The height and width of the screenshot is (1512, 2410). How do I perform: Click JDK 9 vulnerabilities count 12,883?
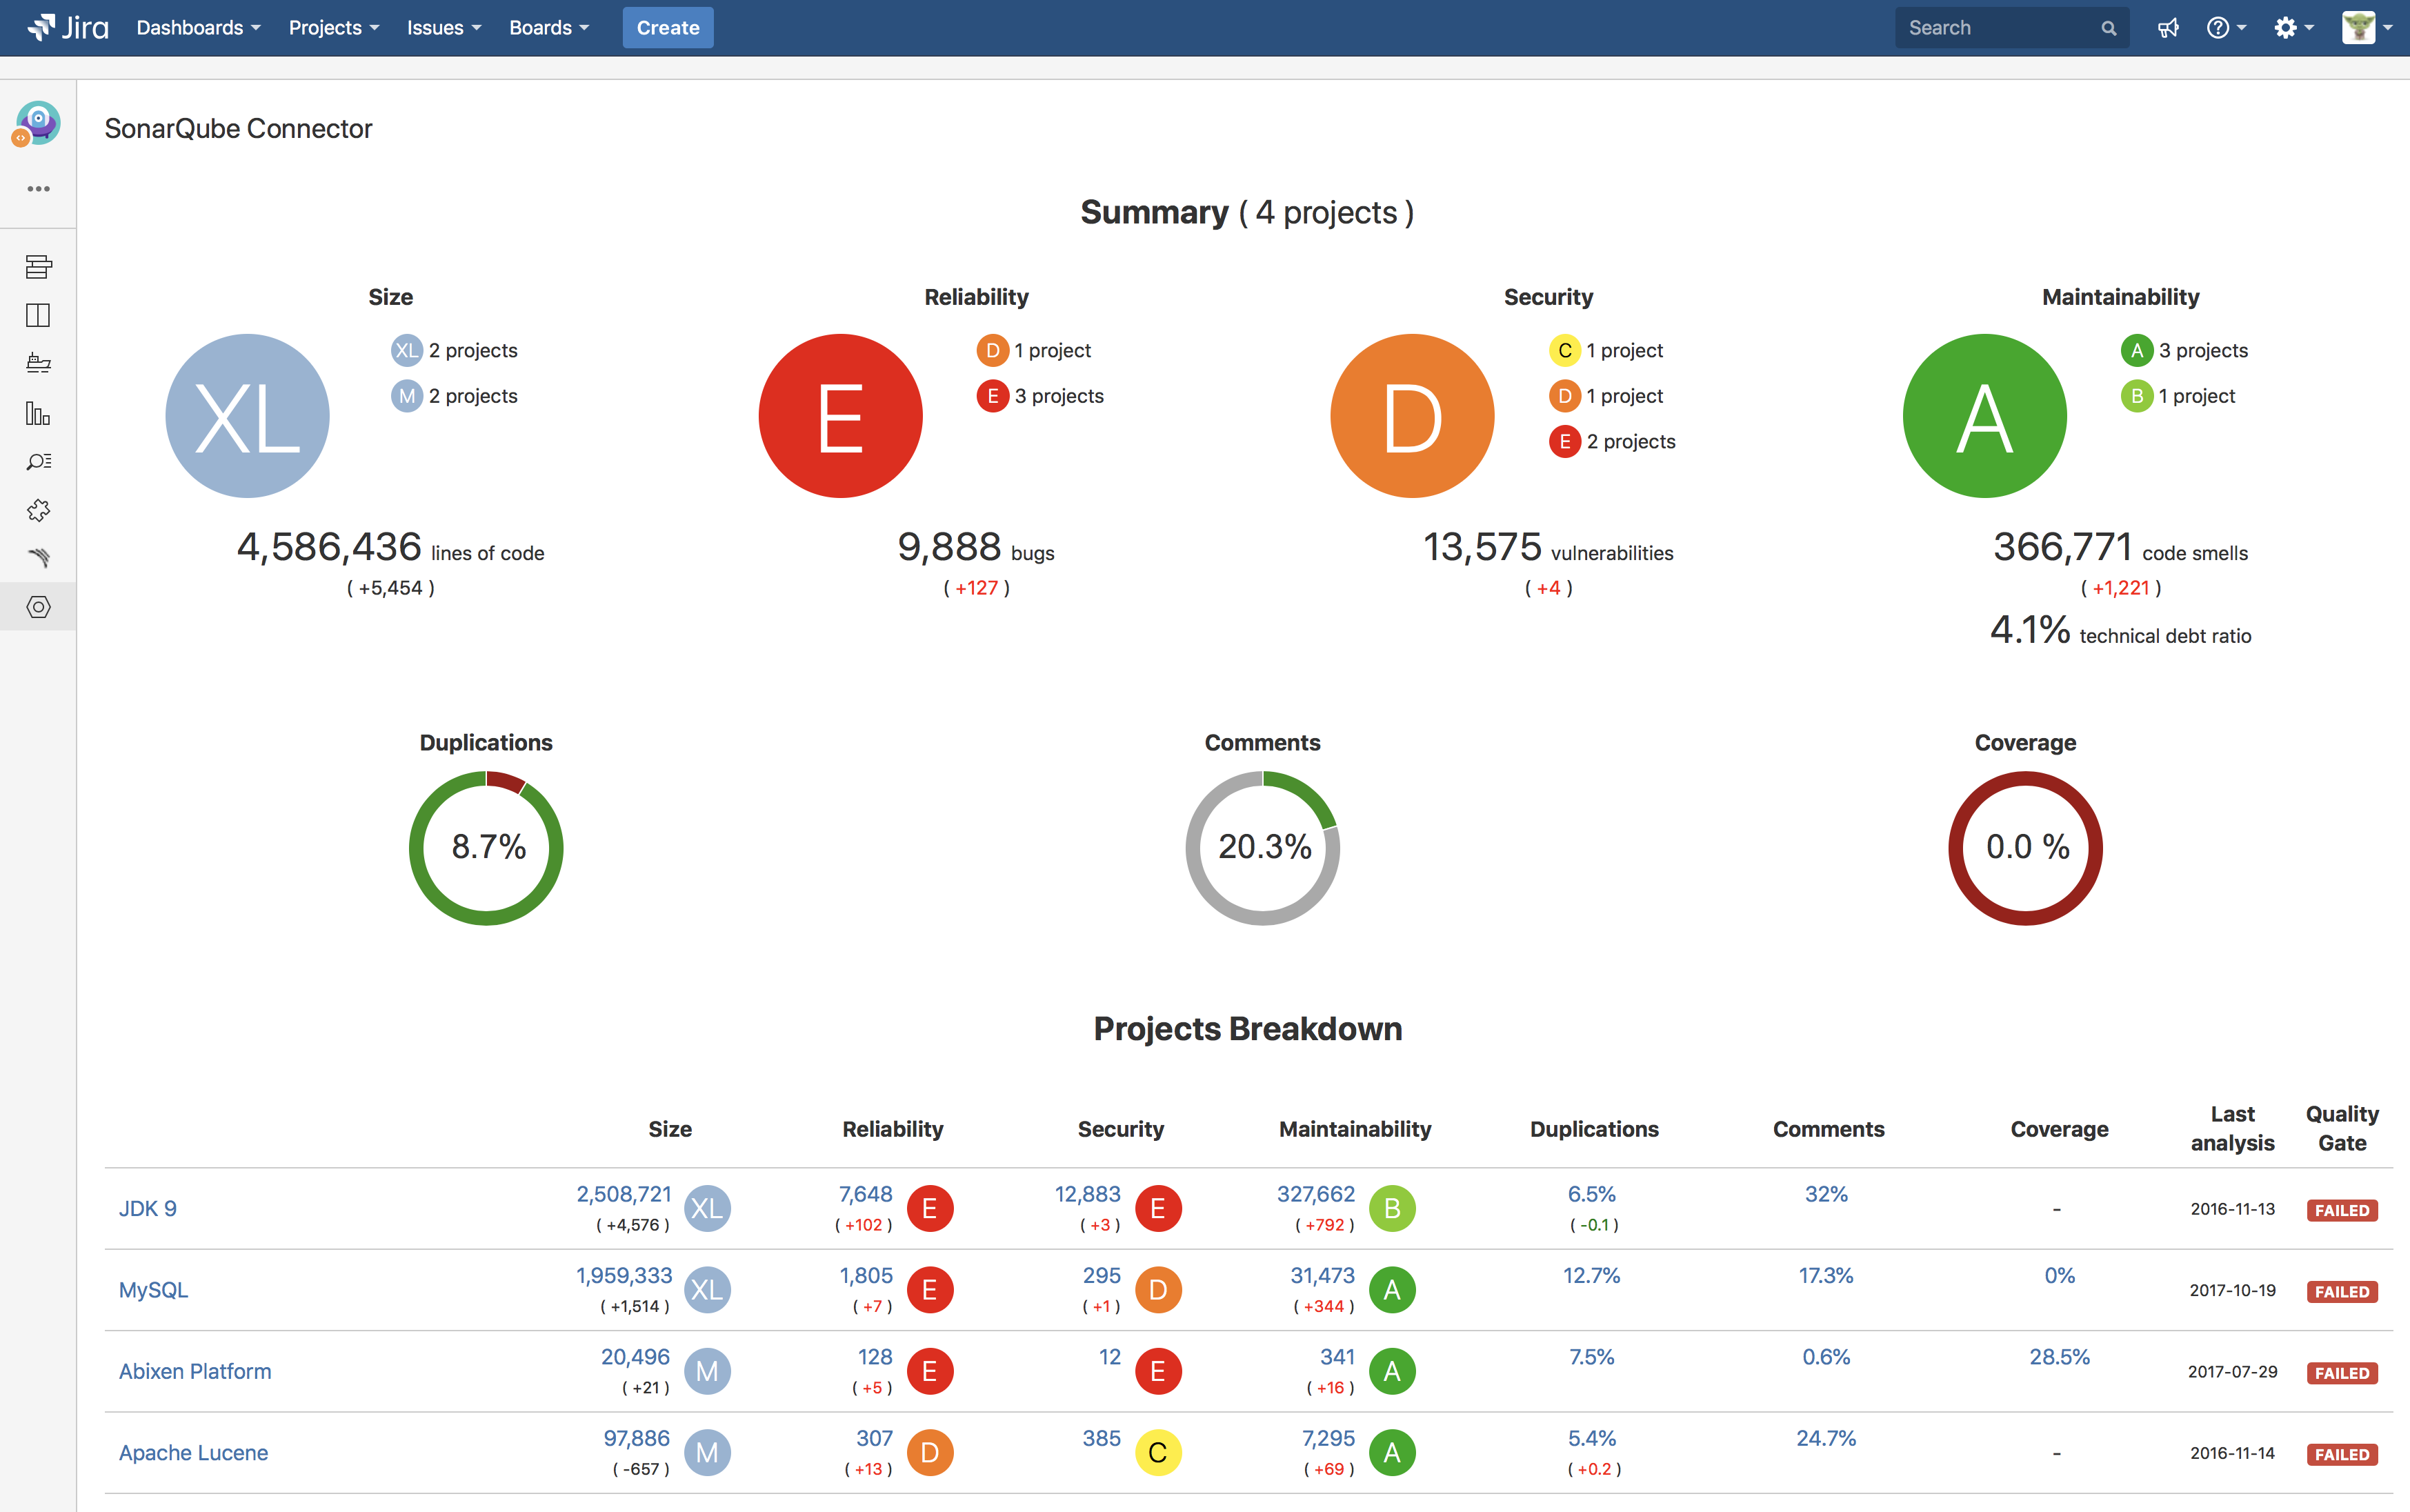pos(1088,1194)
